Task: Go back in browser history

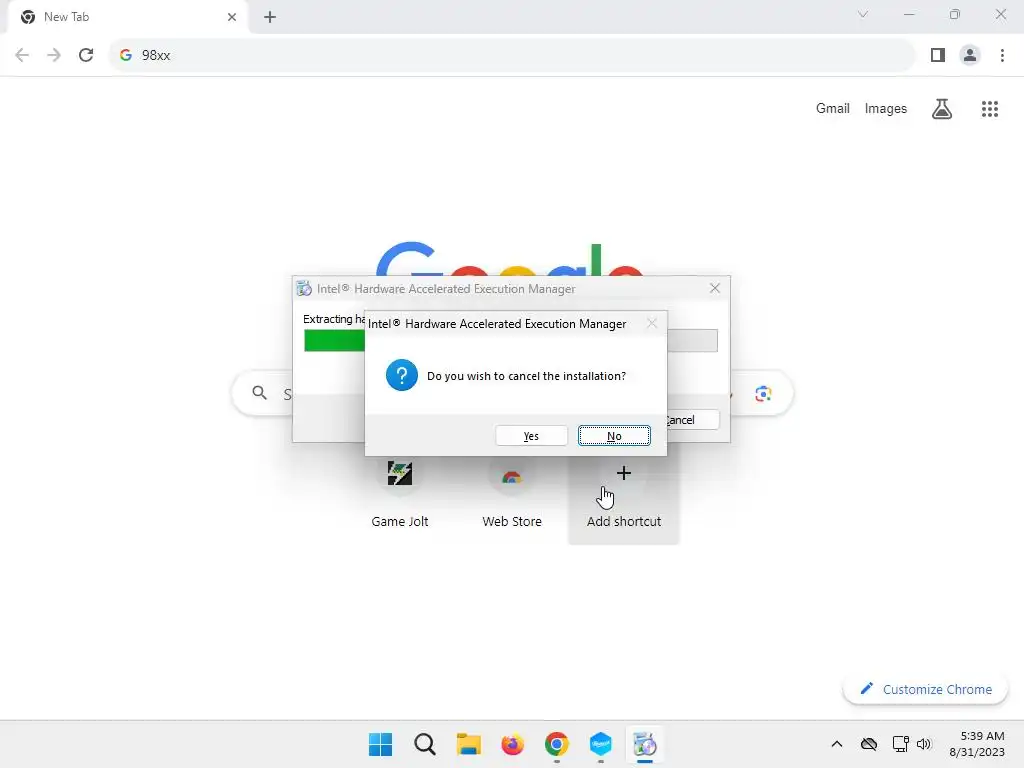Action: coord(22,55)
